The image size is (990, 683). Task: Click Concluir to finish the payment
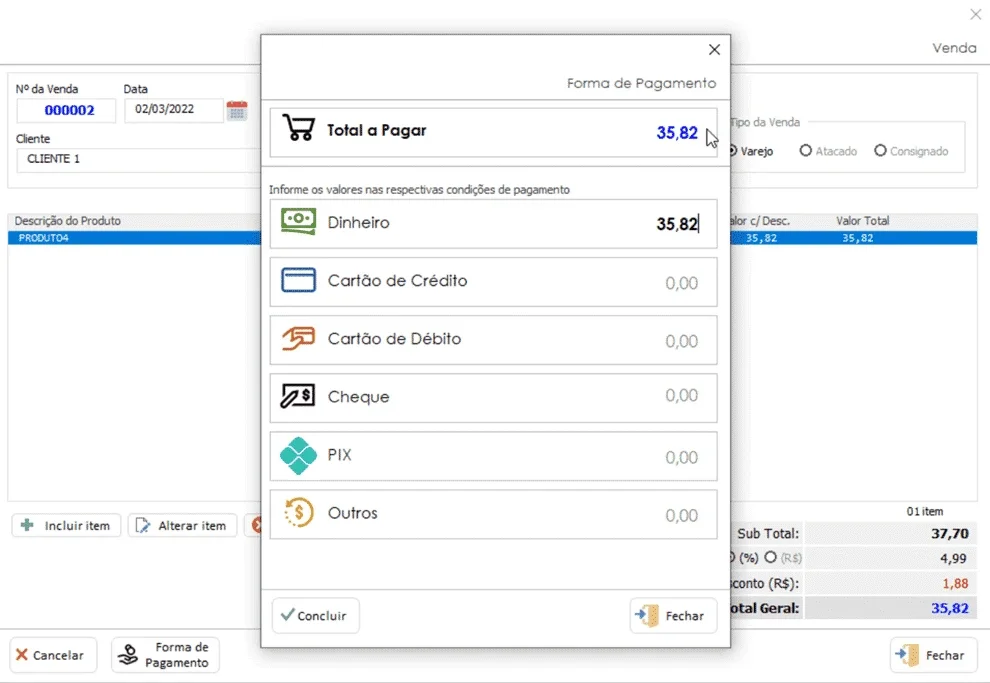coord(315,615)
